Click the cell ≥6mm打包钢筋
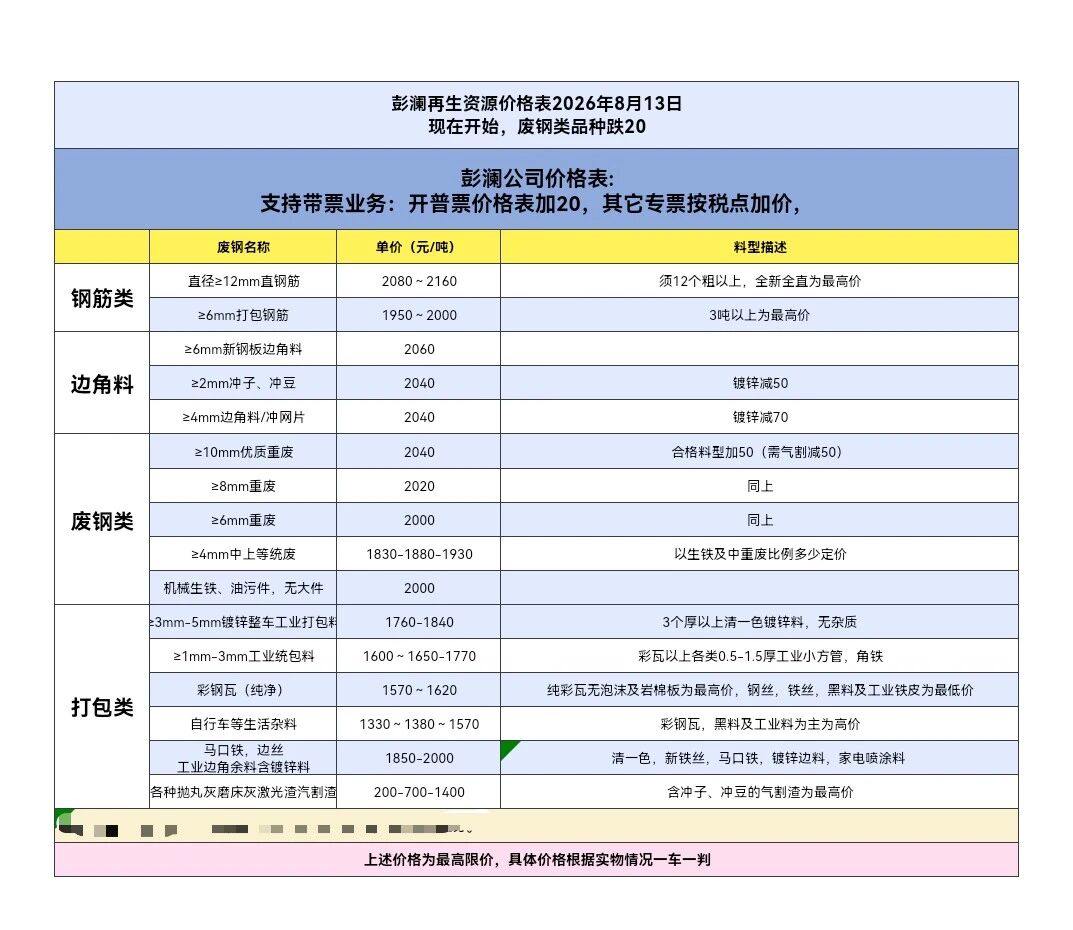 tap(243, 315)
